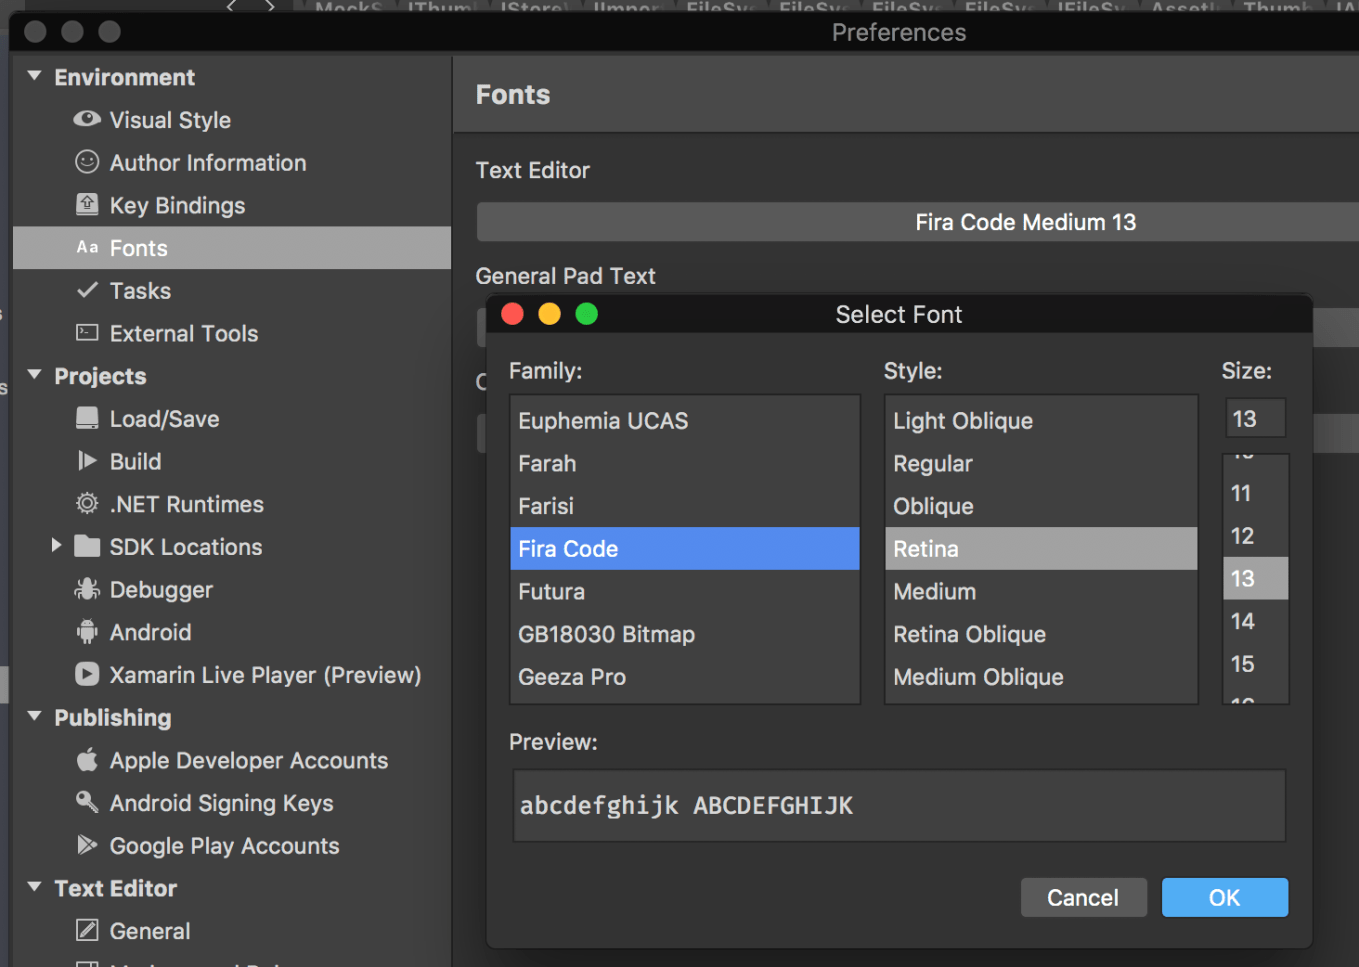1359x967 pixels.
Task: Open the Tasks preferences page
Action: pos(140,291)
